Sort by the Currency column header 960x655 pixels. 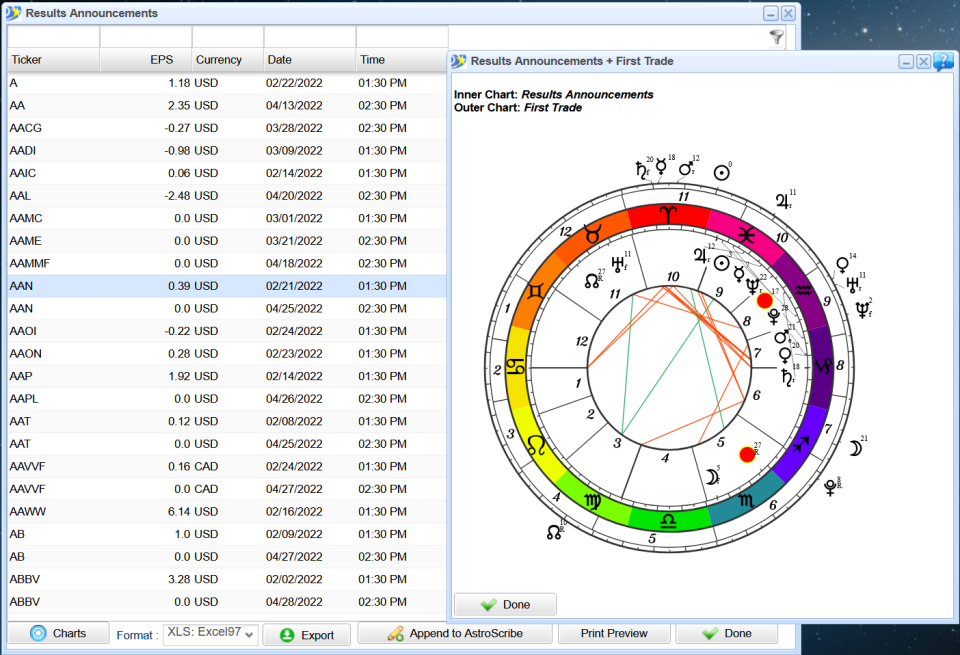pos(228,59)
